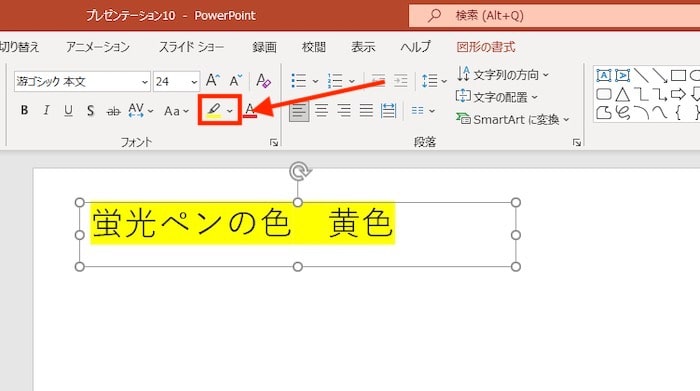Click the increase font size icon
The width and height of the screenshot is (700, 391).
213,81
